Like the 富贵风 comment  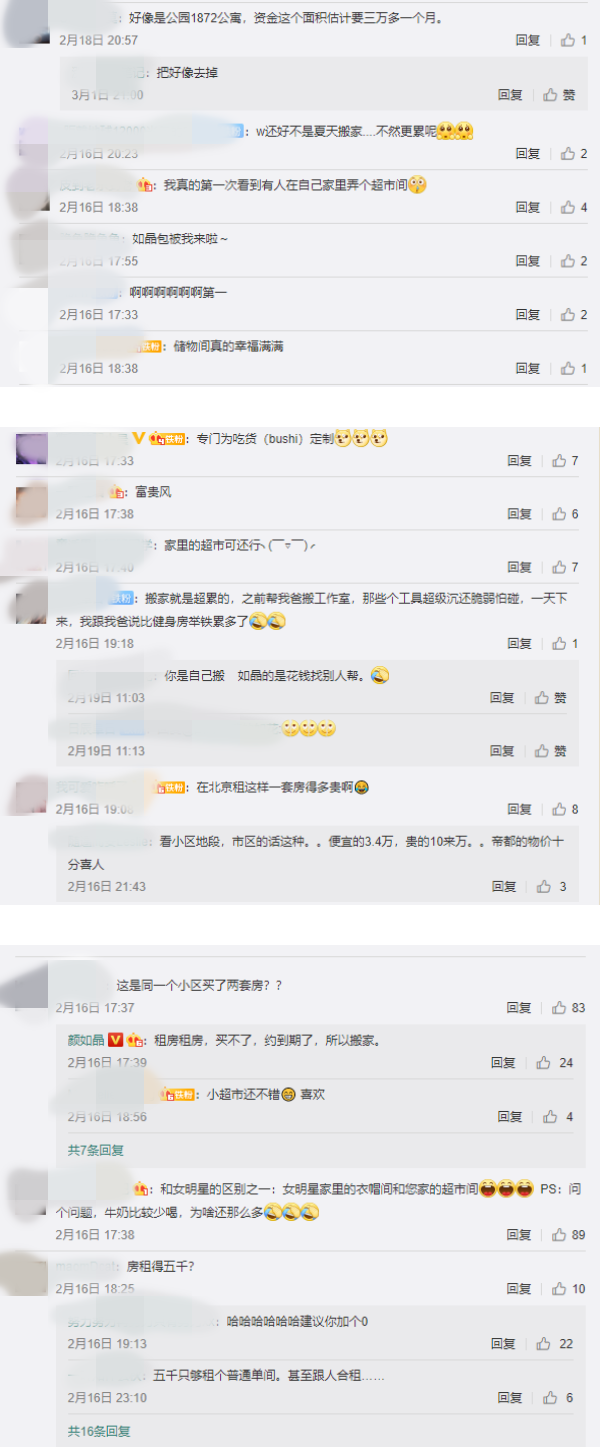pyautogui.click(x=566, y=514)
